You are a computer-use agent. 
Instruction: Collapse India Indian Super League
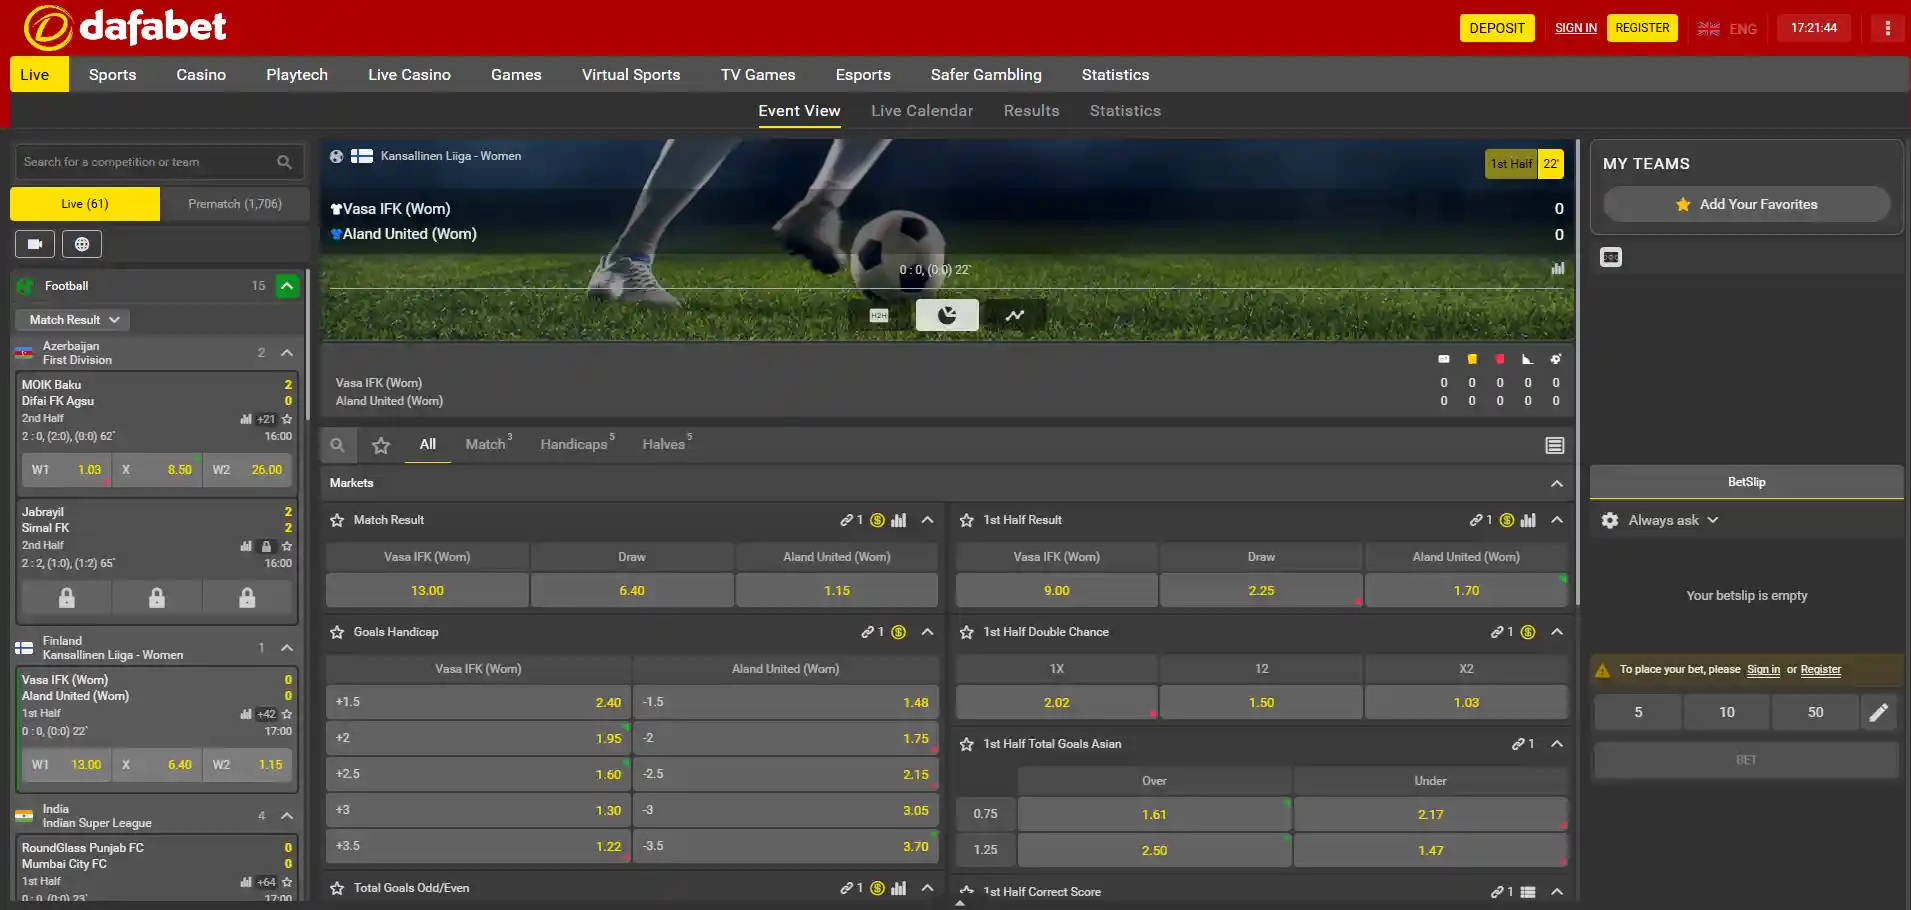[x=287, y=816]
